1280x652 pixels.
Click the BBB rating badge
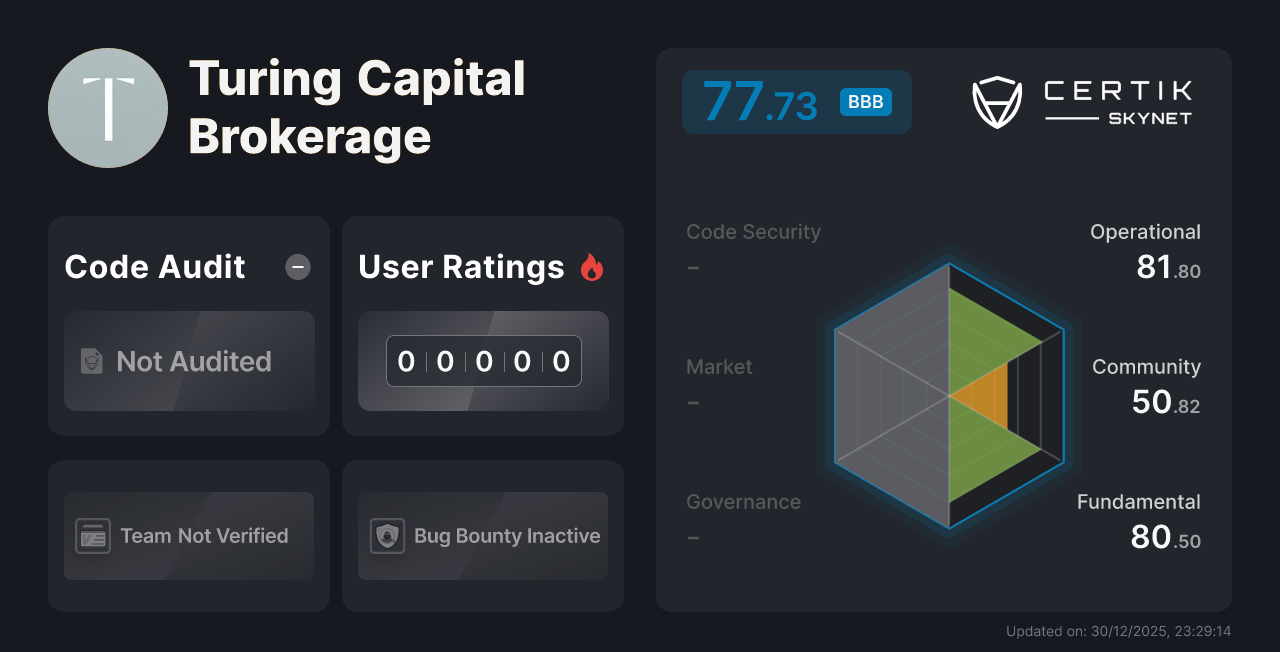coord(864,101)
